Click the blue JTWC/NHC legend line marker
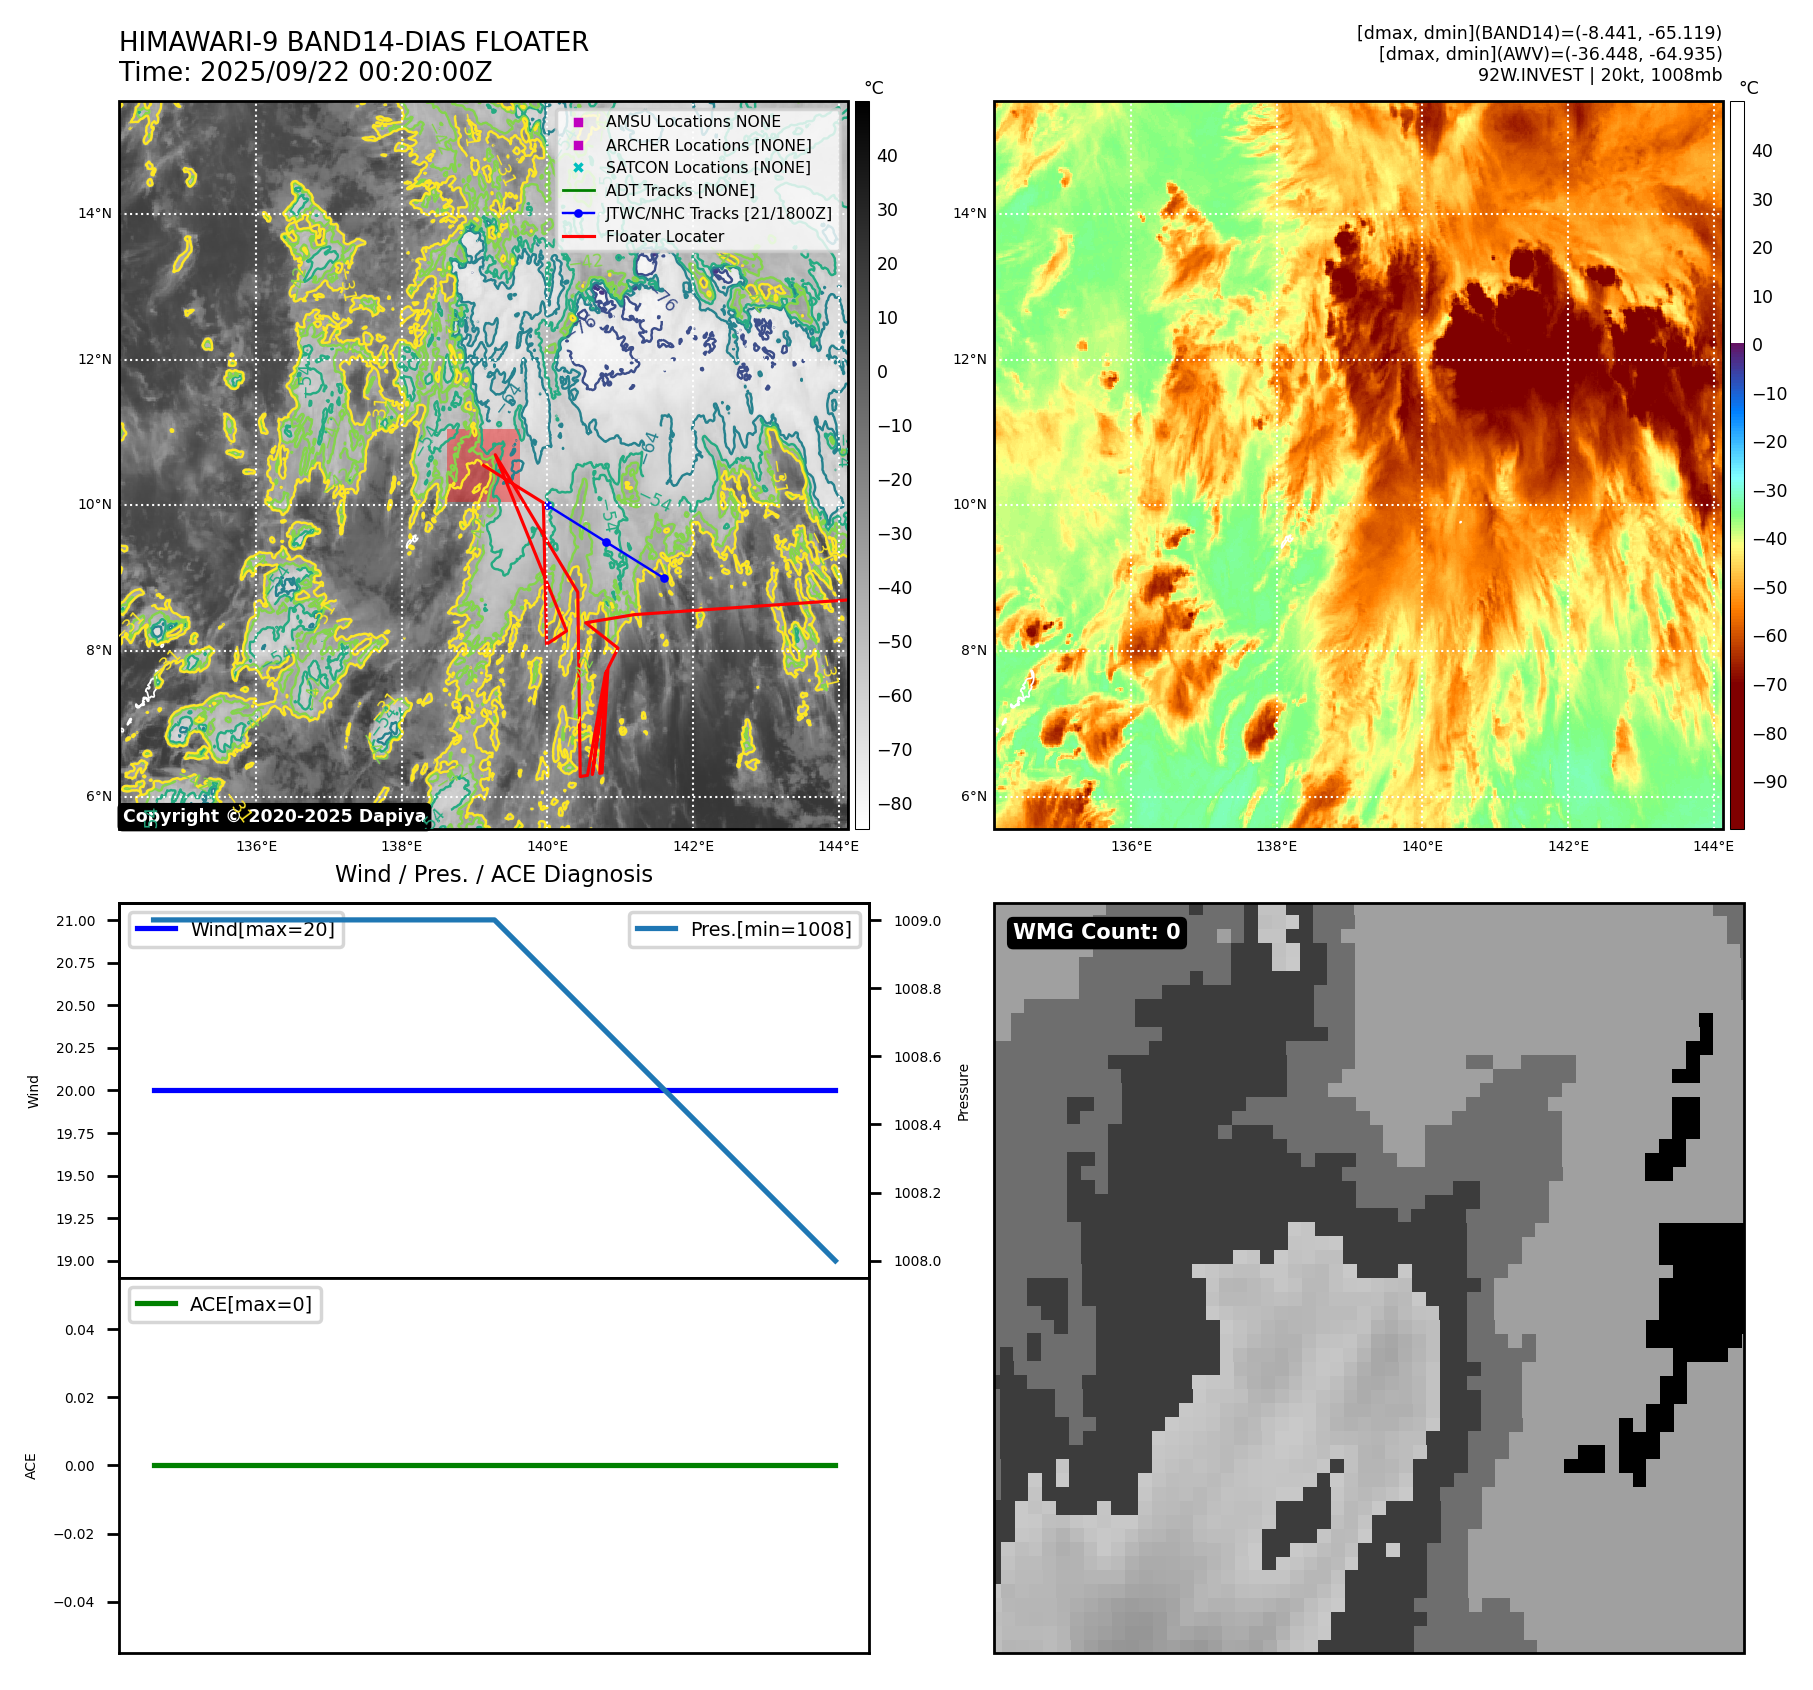The width and height of the screenshot is (1813, 1690). [578, 213]
